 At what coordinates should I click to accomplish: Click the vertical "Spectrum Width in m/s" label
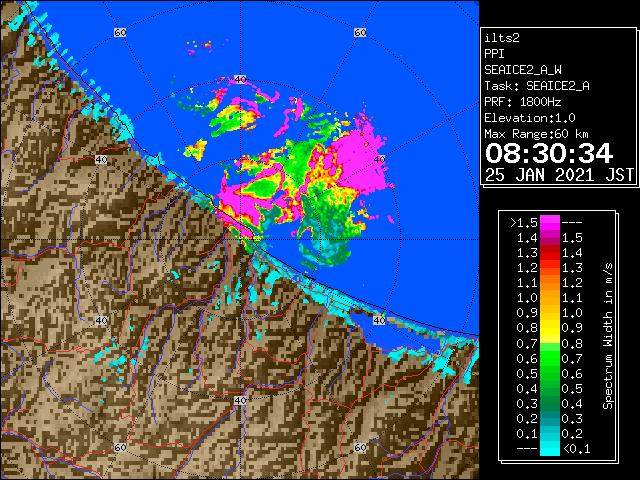coord(608,336)
